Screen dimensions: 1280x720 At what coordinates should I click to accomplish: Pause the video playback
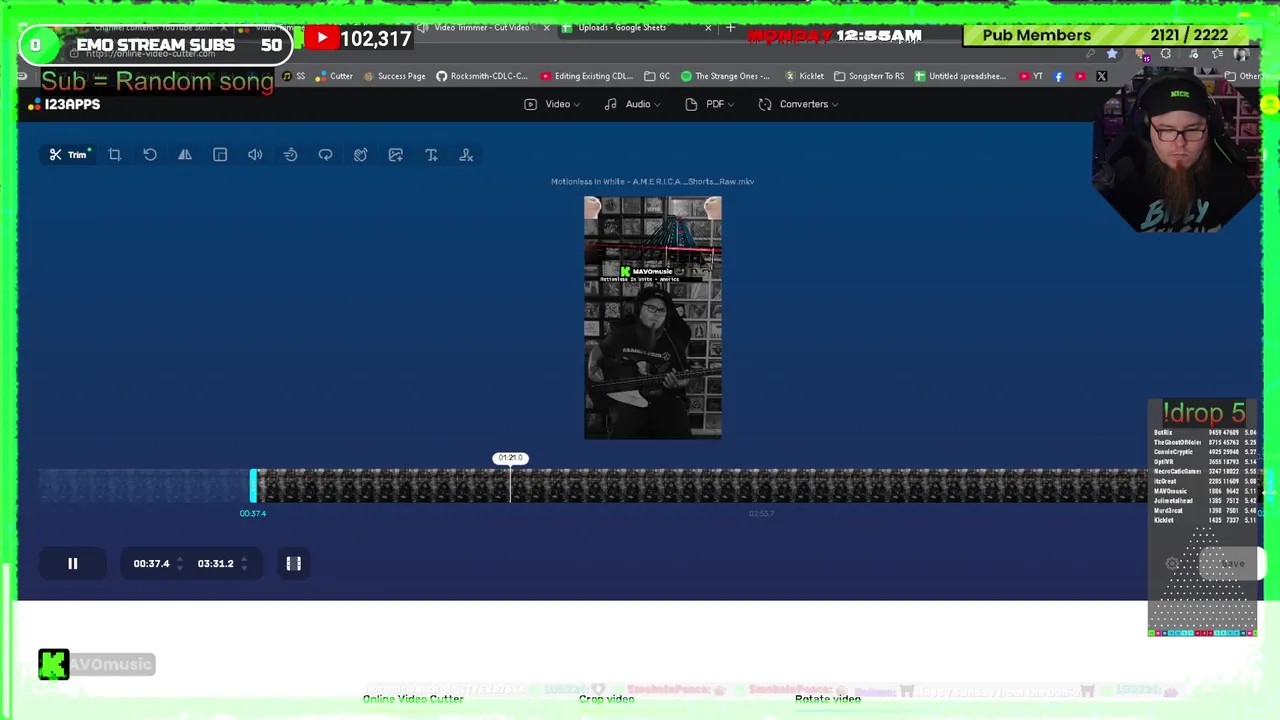72,564
